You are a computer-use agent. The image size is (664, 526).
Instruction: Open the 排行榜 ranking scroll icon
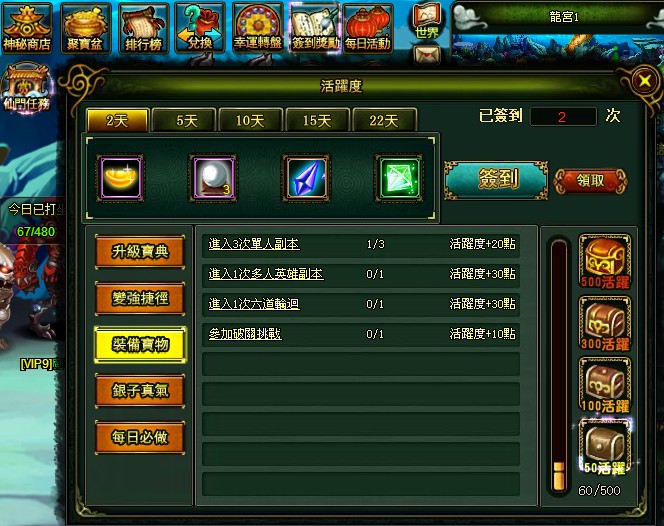coord(143,28)
